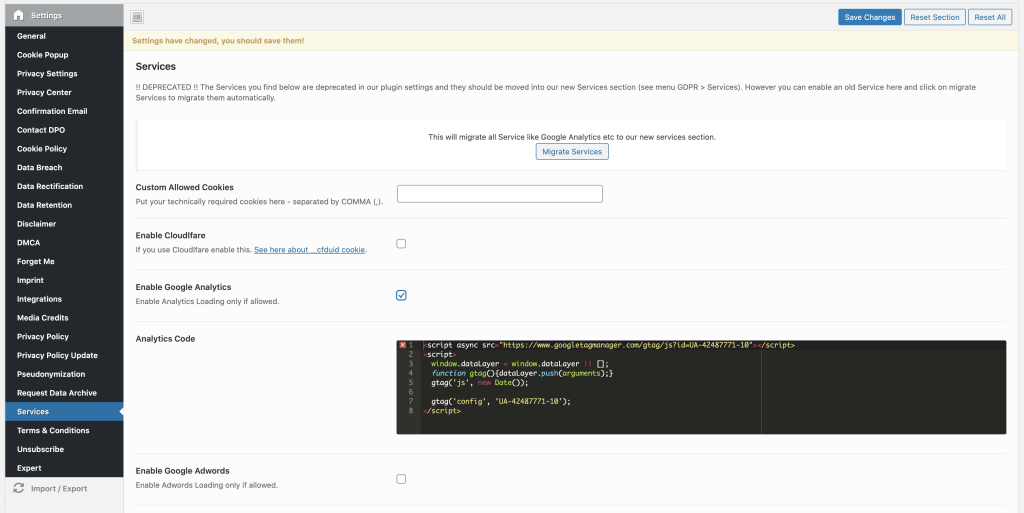This screenshot has width=1024, height=513.
Task: Click the Reset Section button
Action: 933,17
